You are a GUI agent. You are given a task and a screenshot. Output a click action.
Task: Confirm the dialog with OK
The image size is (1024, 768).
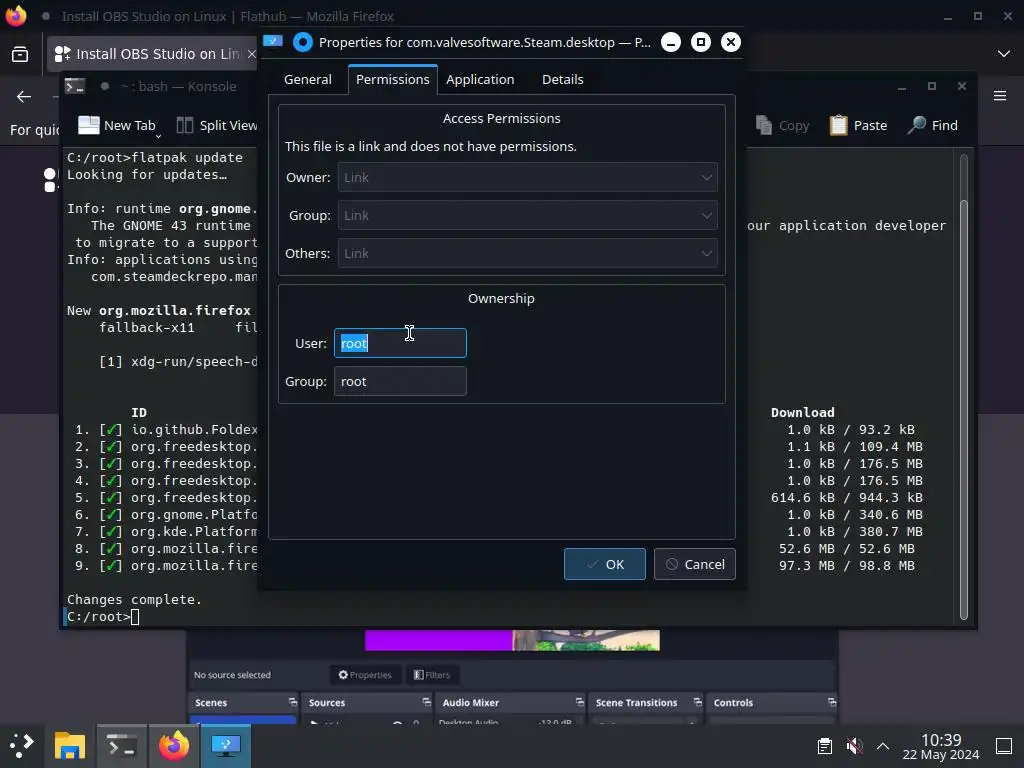(604, 564)
